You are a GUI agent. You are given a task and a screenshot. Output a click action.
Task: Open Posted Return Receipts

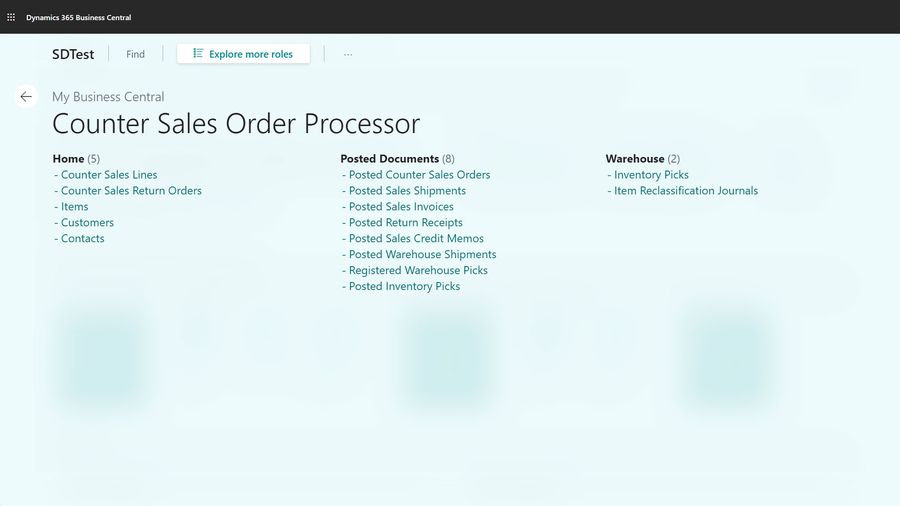tap(405, 223)
